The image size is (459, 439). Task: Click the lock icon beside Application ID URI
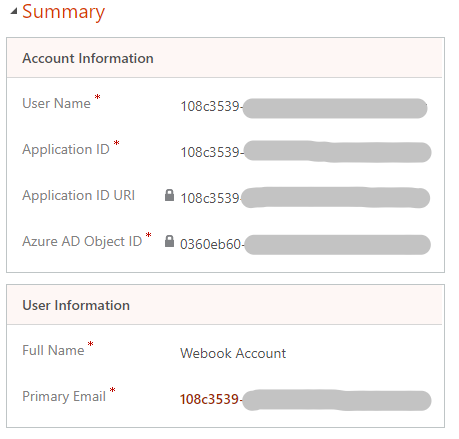coord(169,195)
